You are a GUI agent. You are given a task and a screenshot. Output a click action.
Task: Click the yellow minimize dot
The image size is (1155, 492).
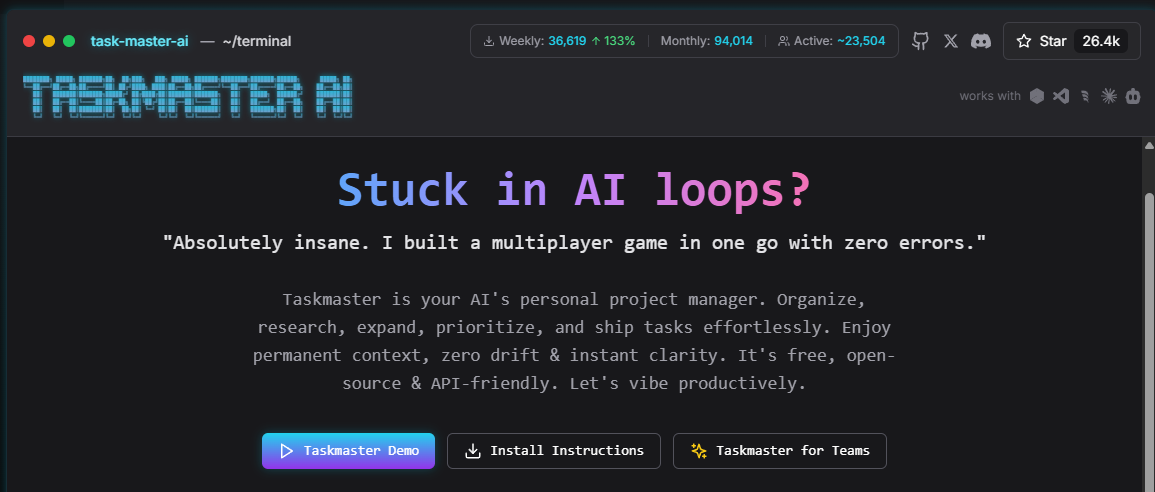(x=49, y=41)
